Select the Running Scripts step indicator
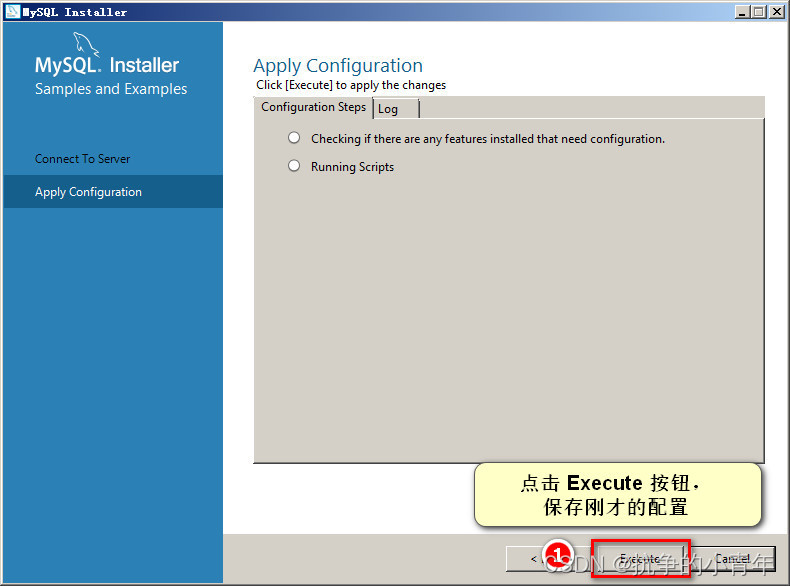 (294, 166)
